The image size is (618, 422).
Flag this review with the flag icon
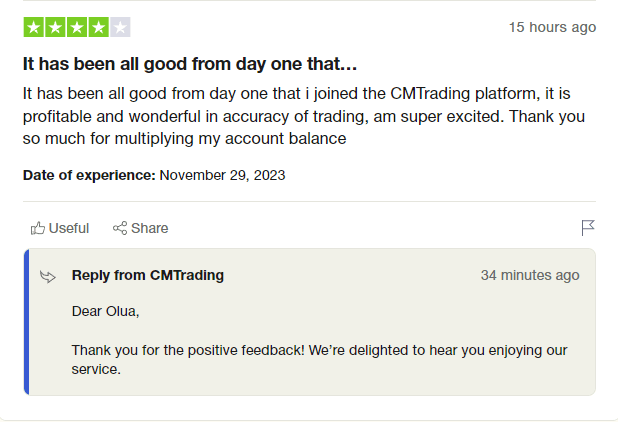[x=588, y=228]
